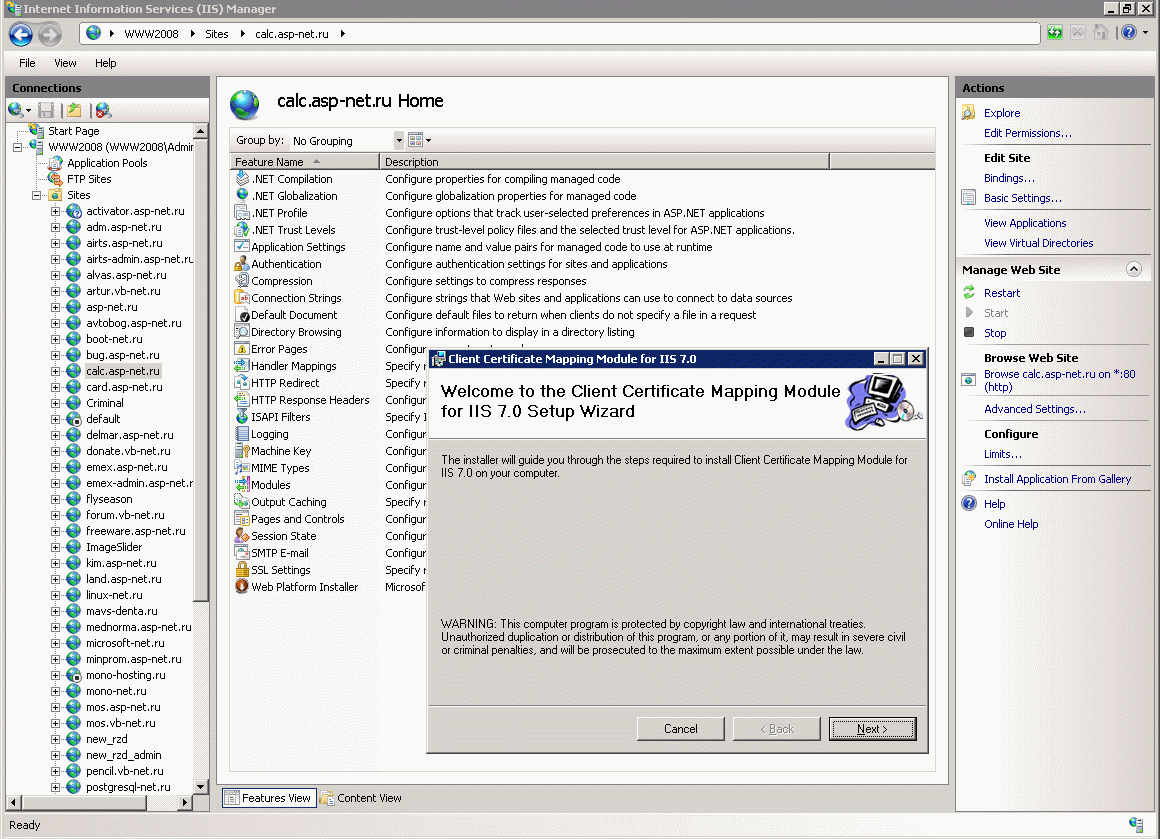The width and height of the screenshot is (1160, 839).
Task: Expand the postgresql-net.ru site node
Action: point(55,787)
